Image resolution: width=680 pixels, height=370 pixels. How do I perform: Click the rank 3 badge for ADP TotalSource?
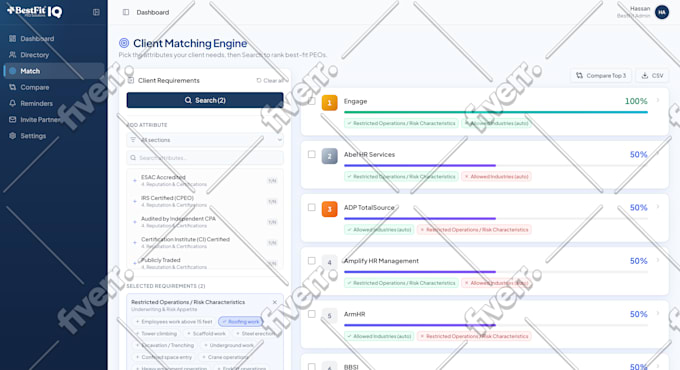(330, 209)
